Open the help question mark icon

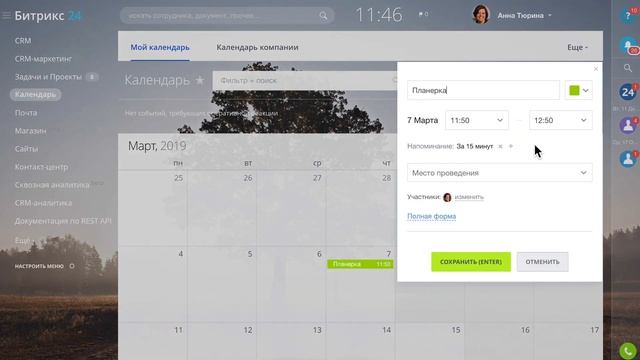tap(628, 16)
